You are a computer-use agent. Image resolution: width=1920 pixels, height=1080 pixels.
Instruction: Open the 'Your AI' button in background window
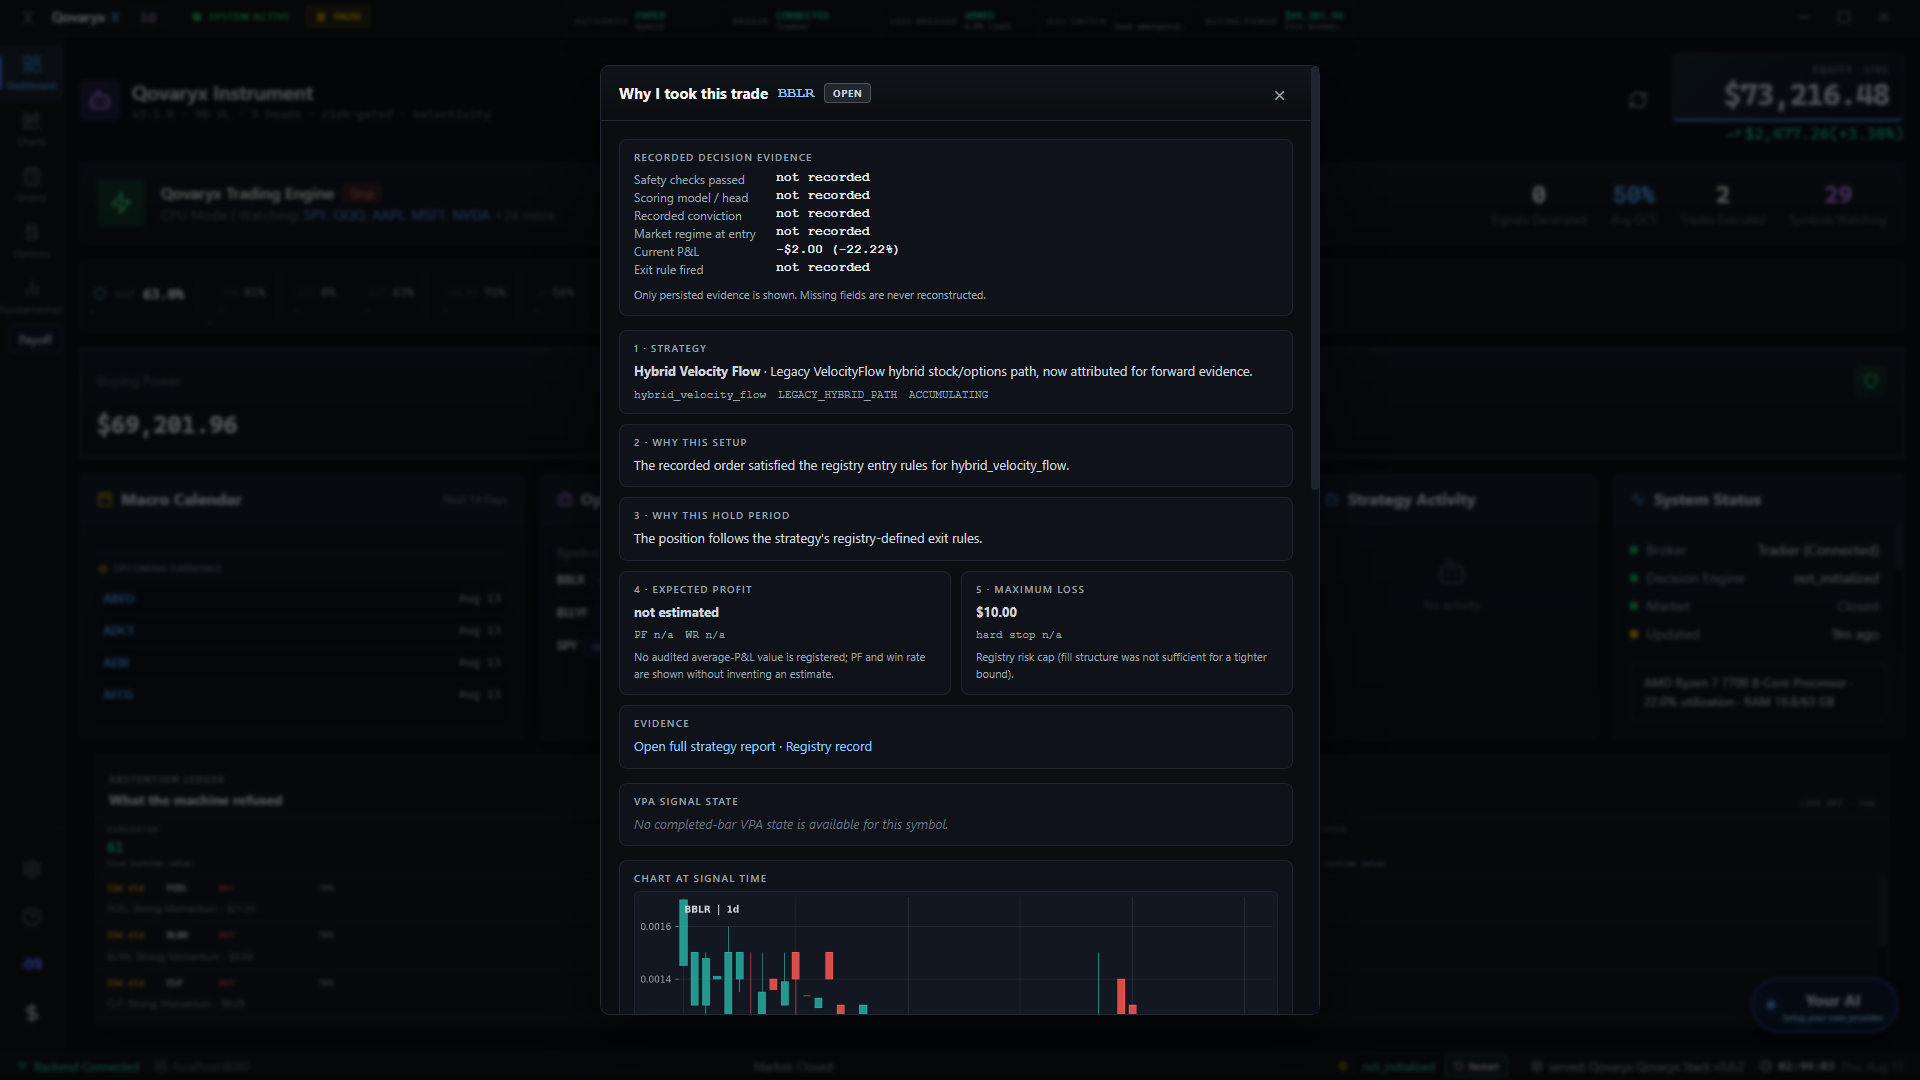tap(1825, 1006)
